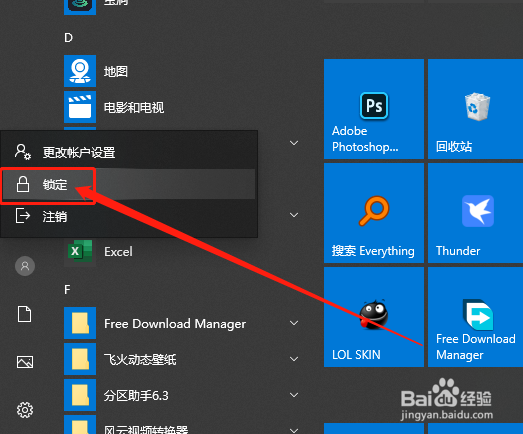Screen dimensions: 523x434
Task: Open the 地图 (Maps) app icon
Action: coord(80,71)
